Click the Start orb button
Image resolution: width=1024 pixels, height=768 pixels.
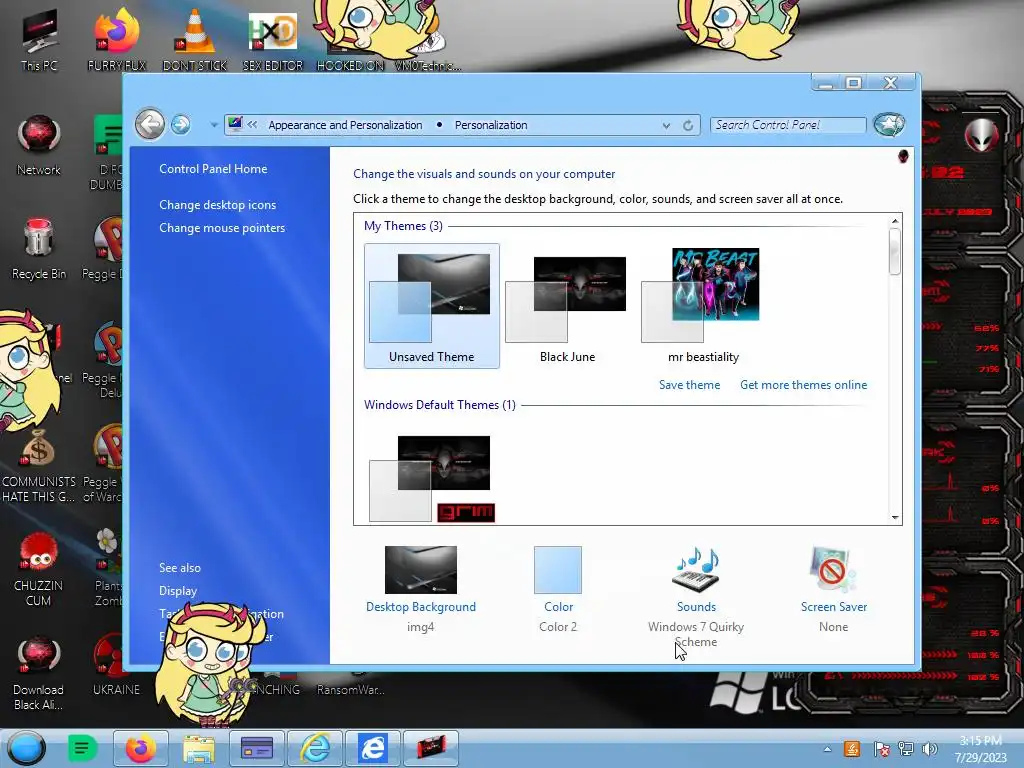click(x=27, y=748)
